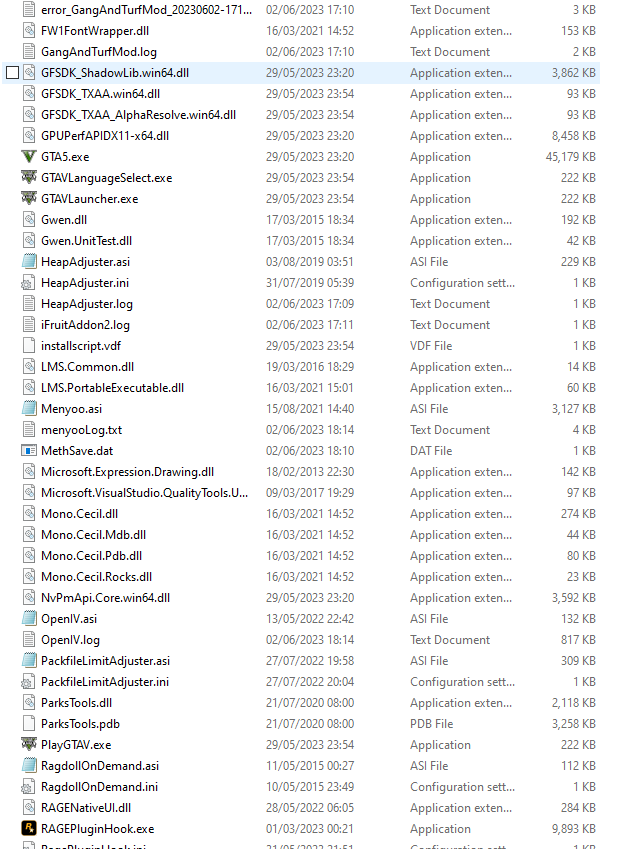
Task: Click the GTAVLauncher.exe icon
Action: click(29, 199)
